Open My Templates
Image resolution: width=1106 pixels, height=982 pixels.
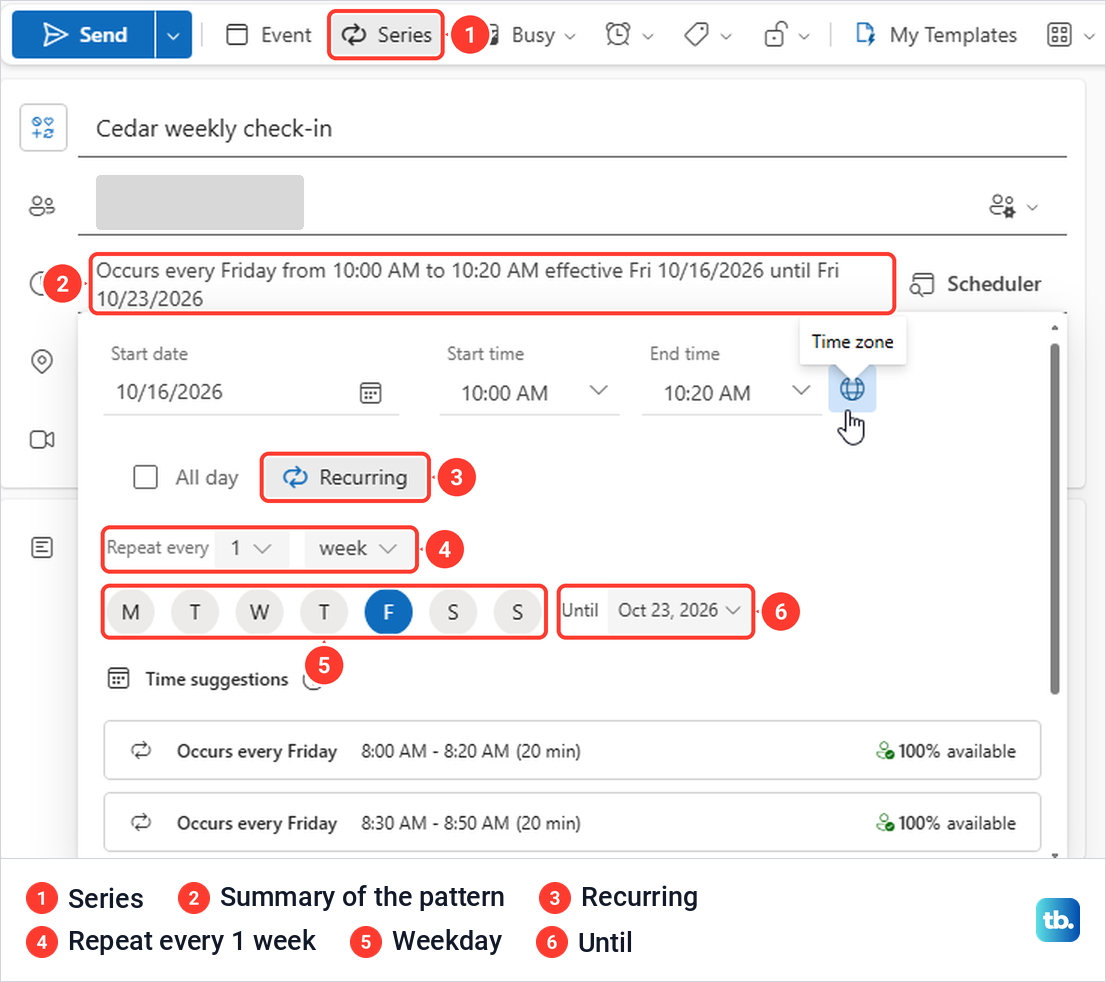tap(936, 35)
